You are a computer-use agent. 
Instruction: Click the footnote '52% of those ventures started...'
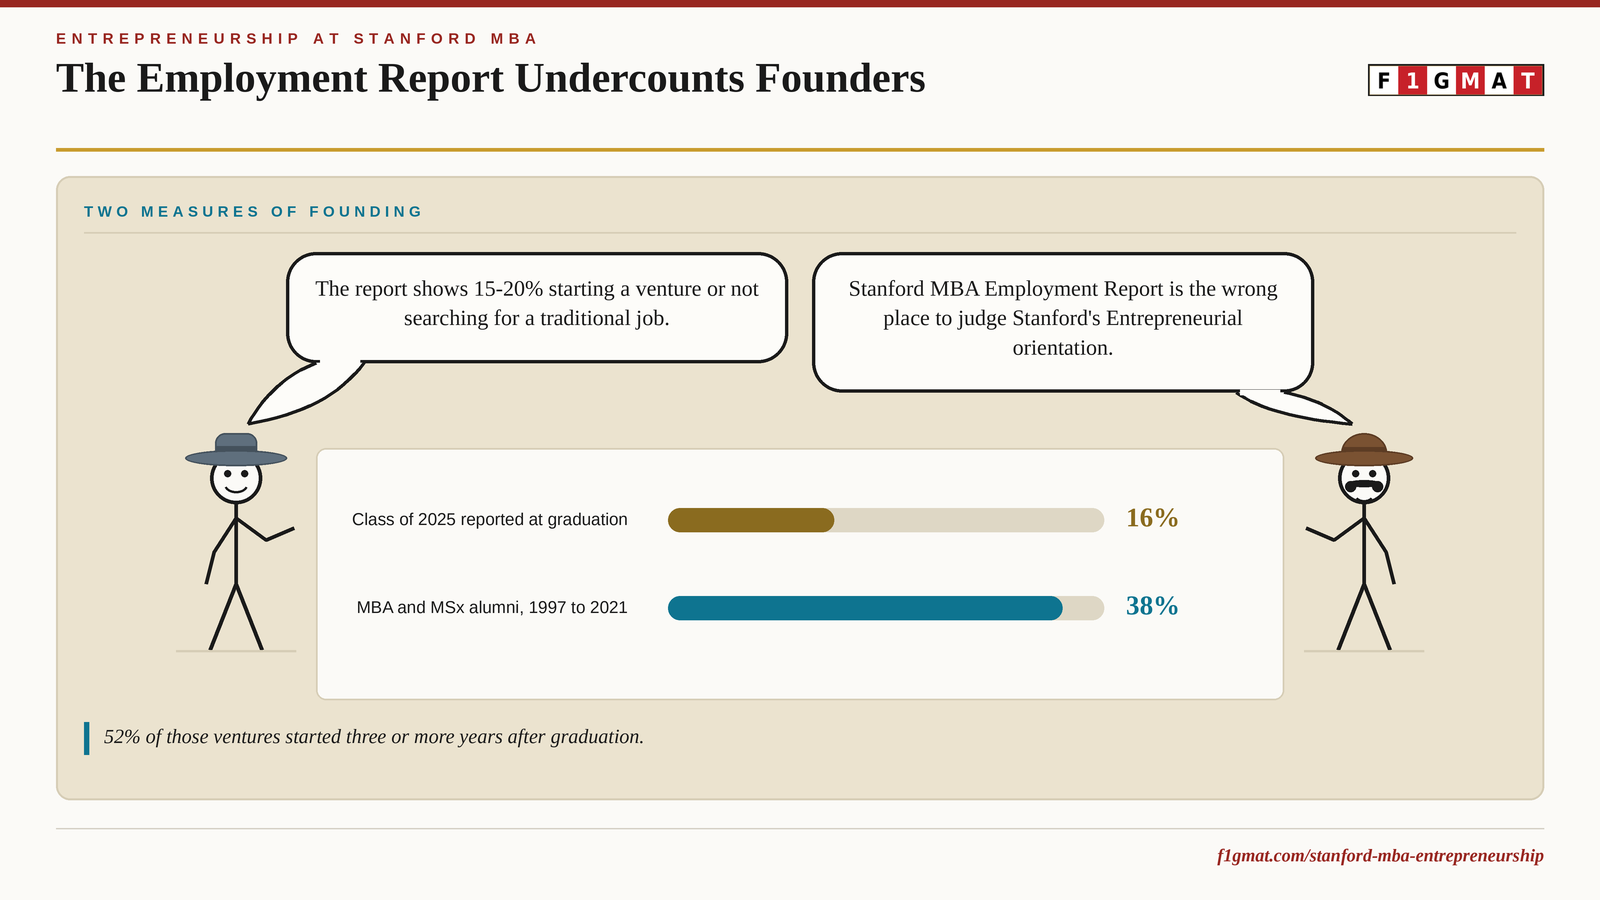coord(374,737)
